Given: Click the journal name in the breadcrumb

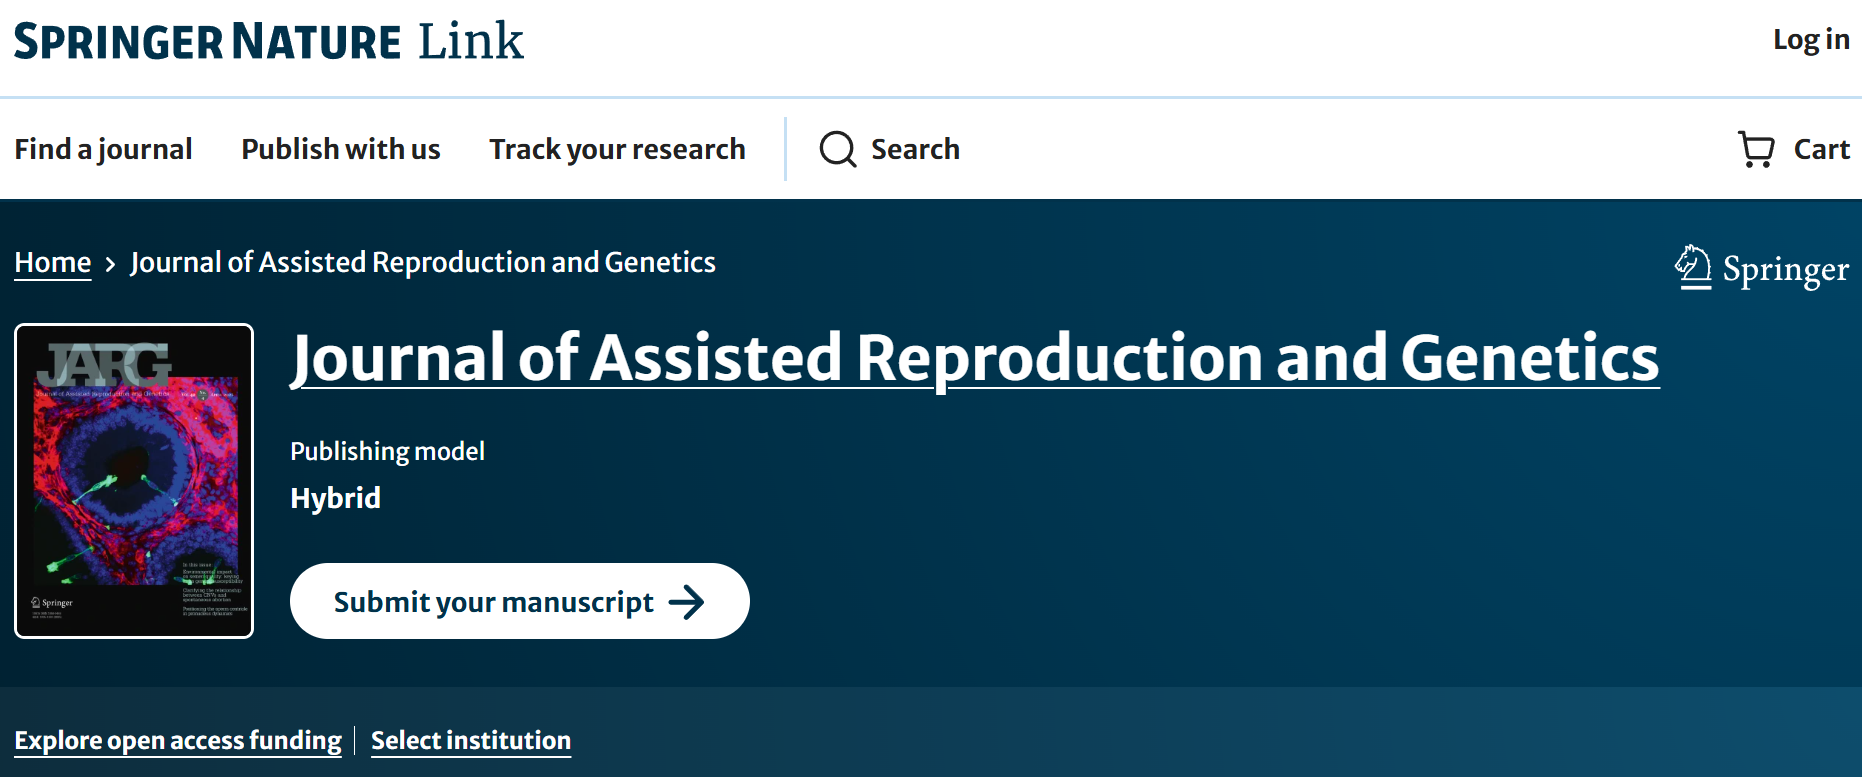Looking at the screenshot, I should pos(423,262).
